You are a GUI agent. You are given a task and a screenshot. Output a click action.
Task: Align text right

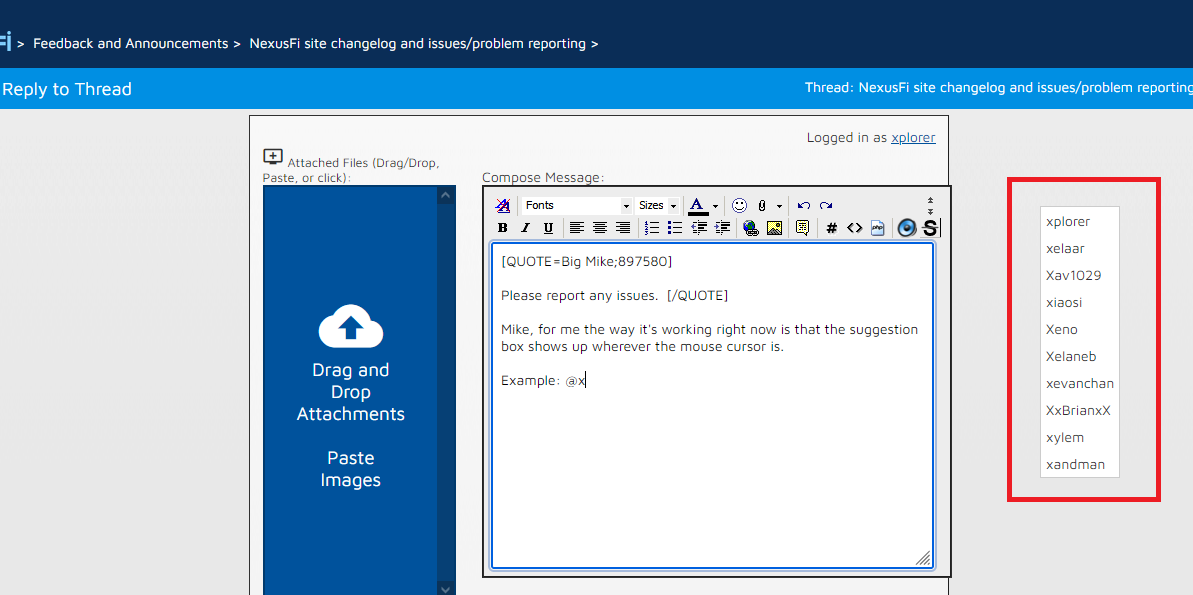click(622, 228)
